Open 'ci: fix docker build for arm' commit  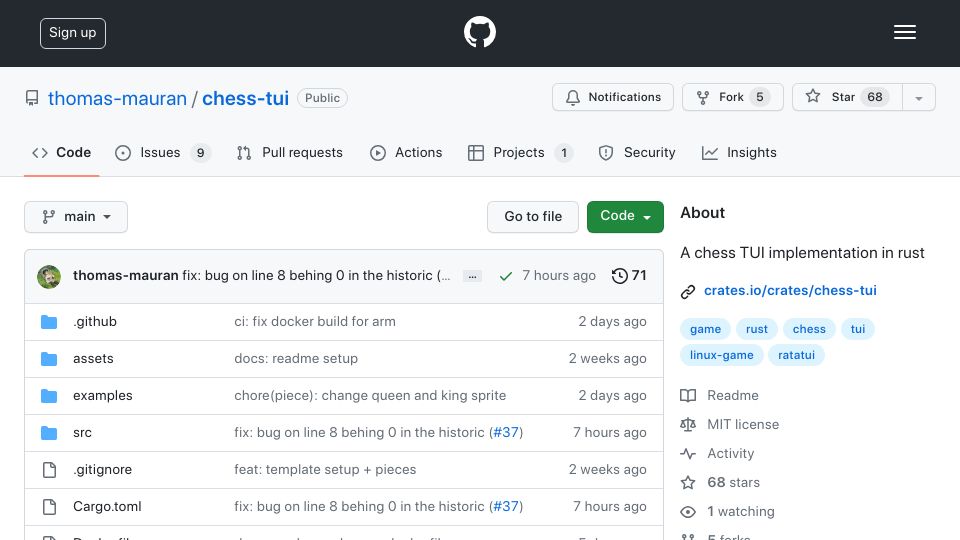tap(315, 321)
